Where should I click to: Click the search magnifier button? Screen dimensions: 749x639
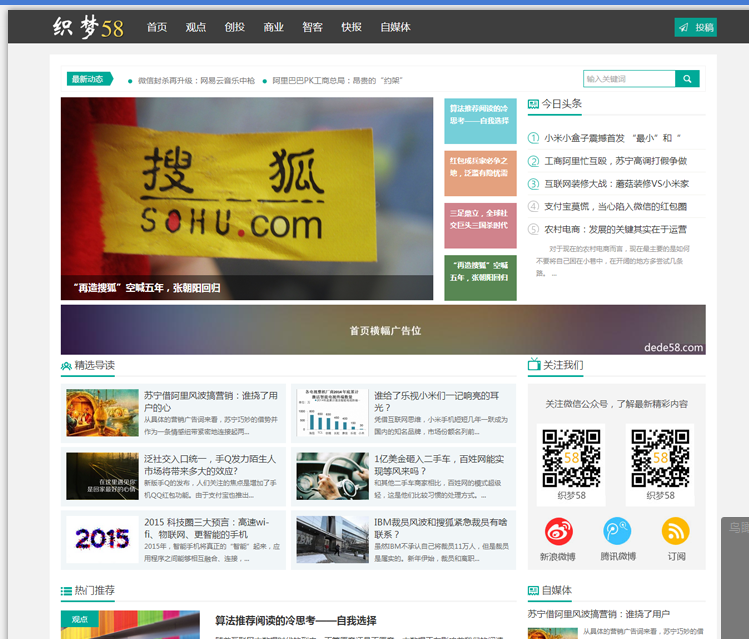tap(687, 79)
